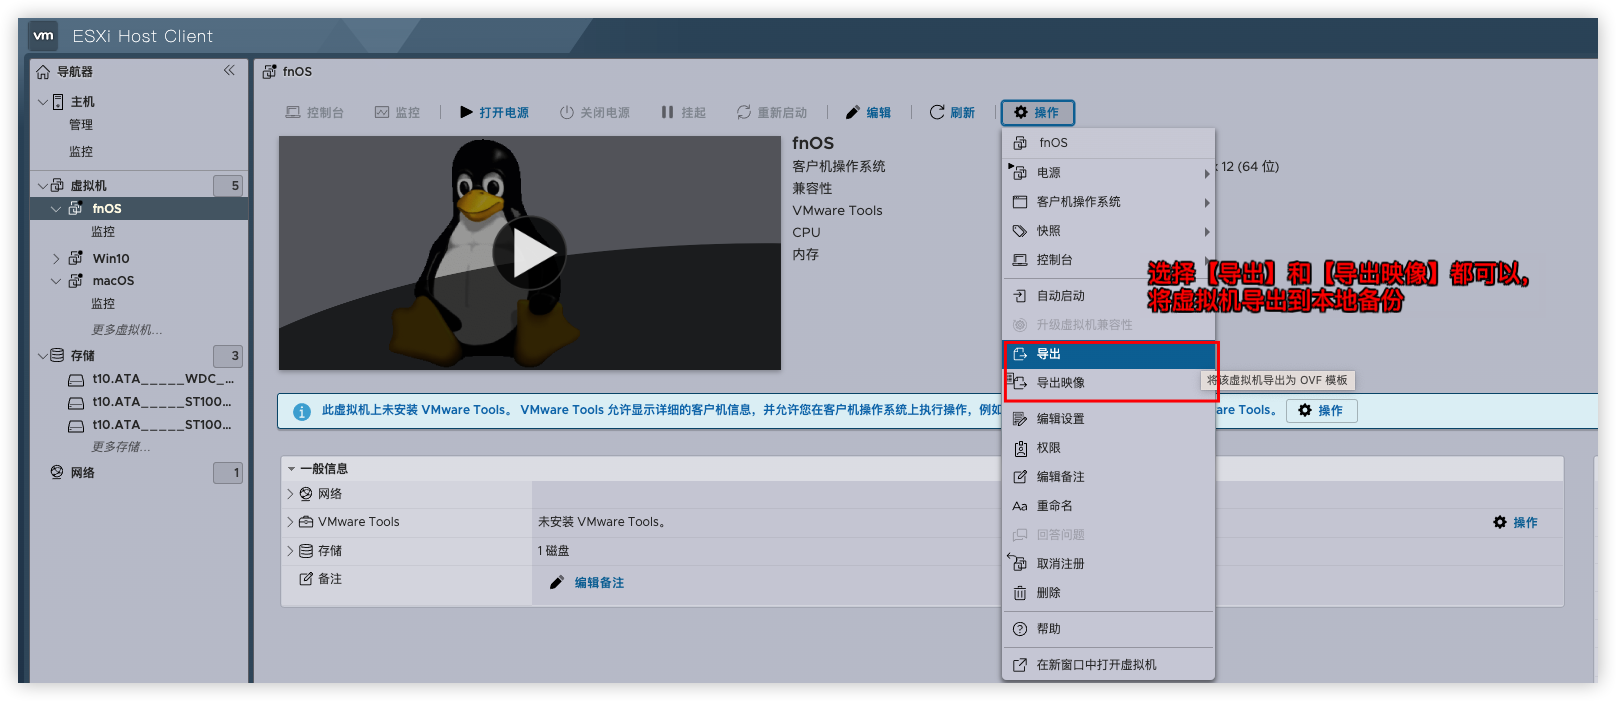Select the Win10 virtual machine
This screenshot has height=701, width=1616.
111,258
